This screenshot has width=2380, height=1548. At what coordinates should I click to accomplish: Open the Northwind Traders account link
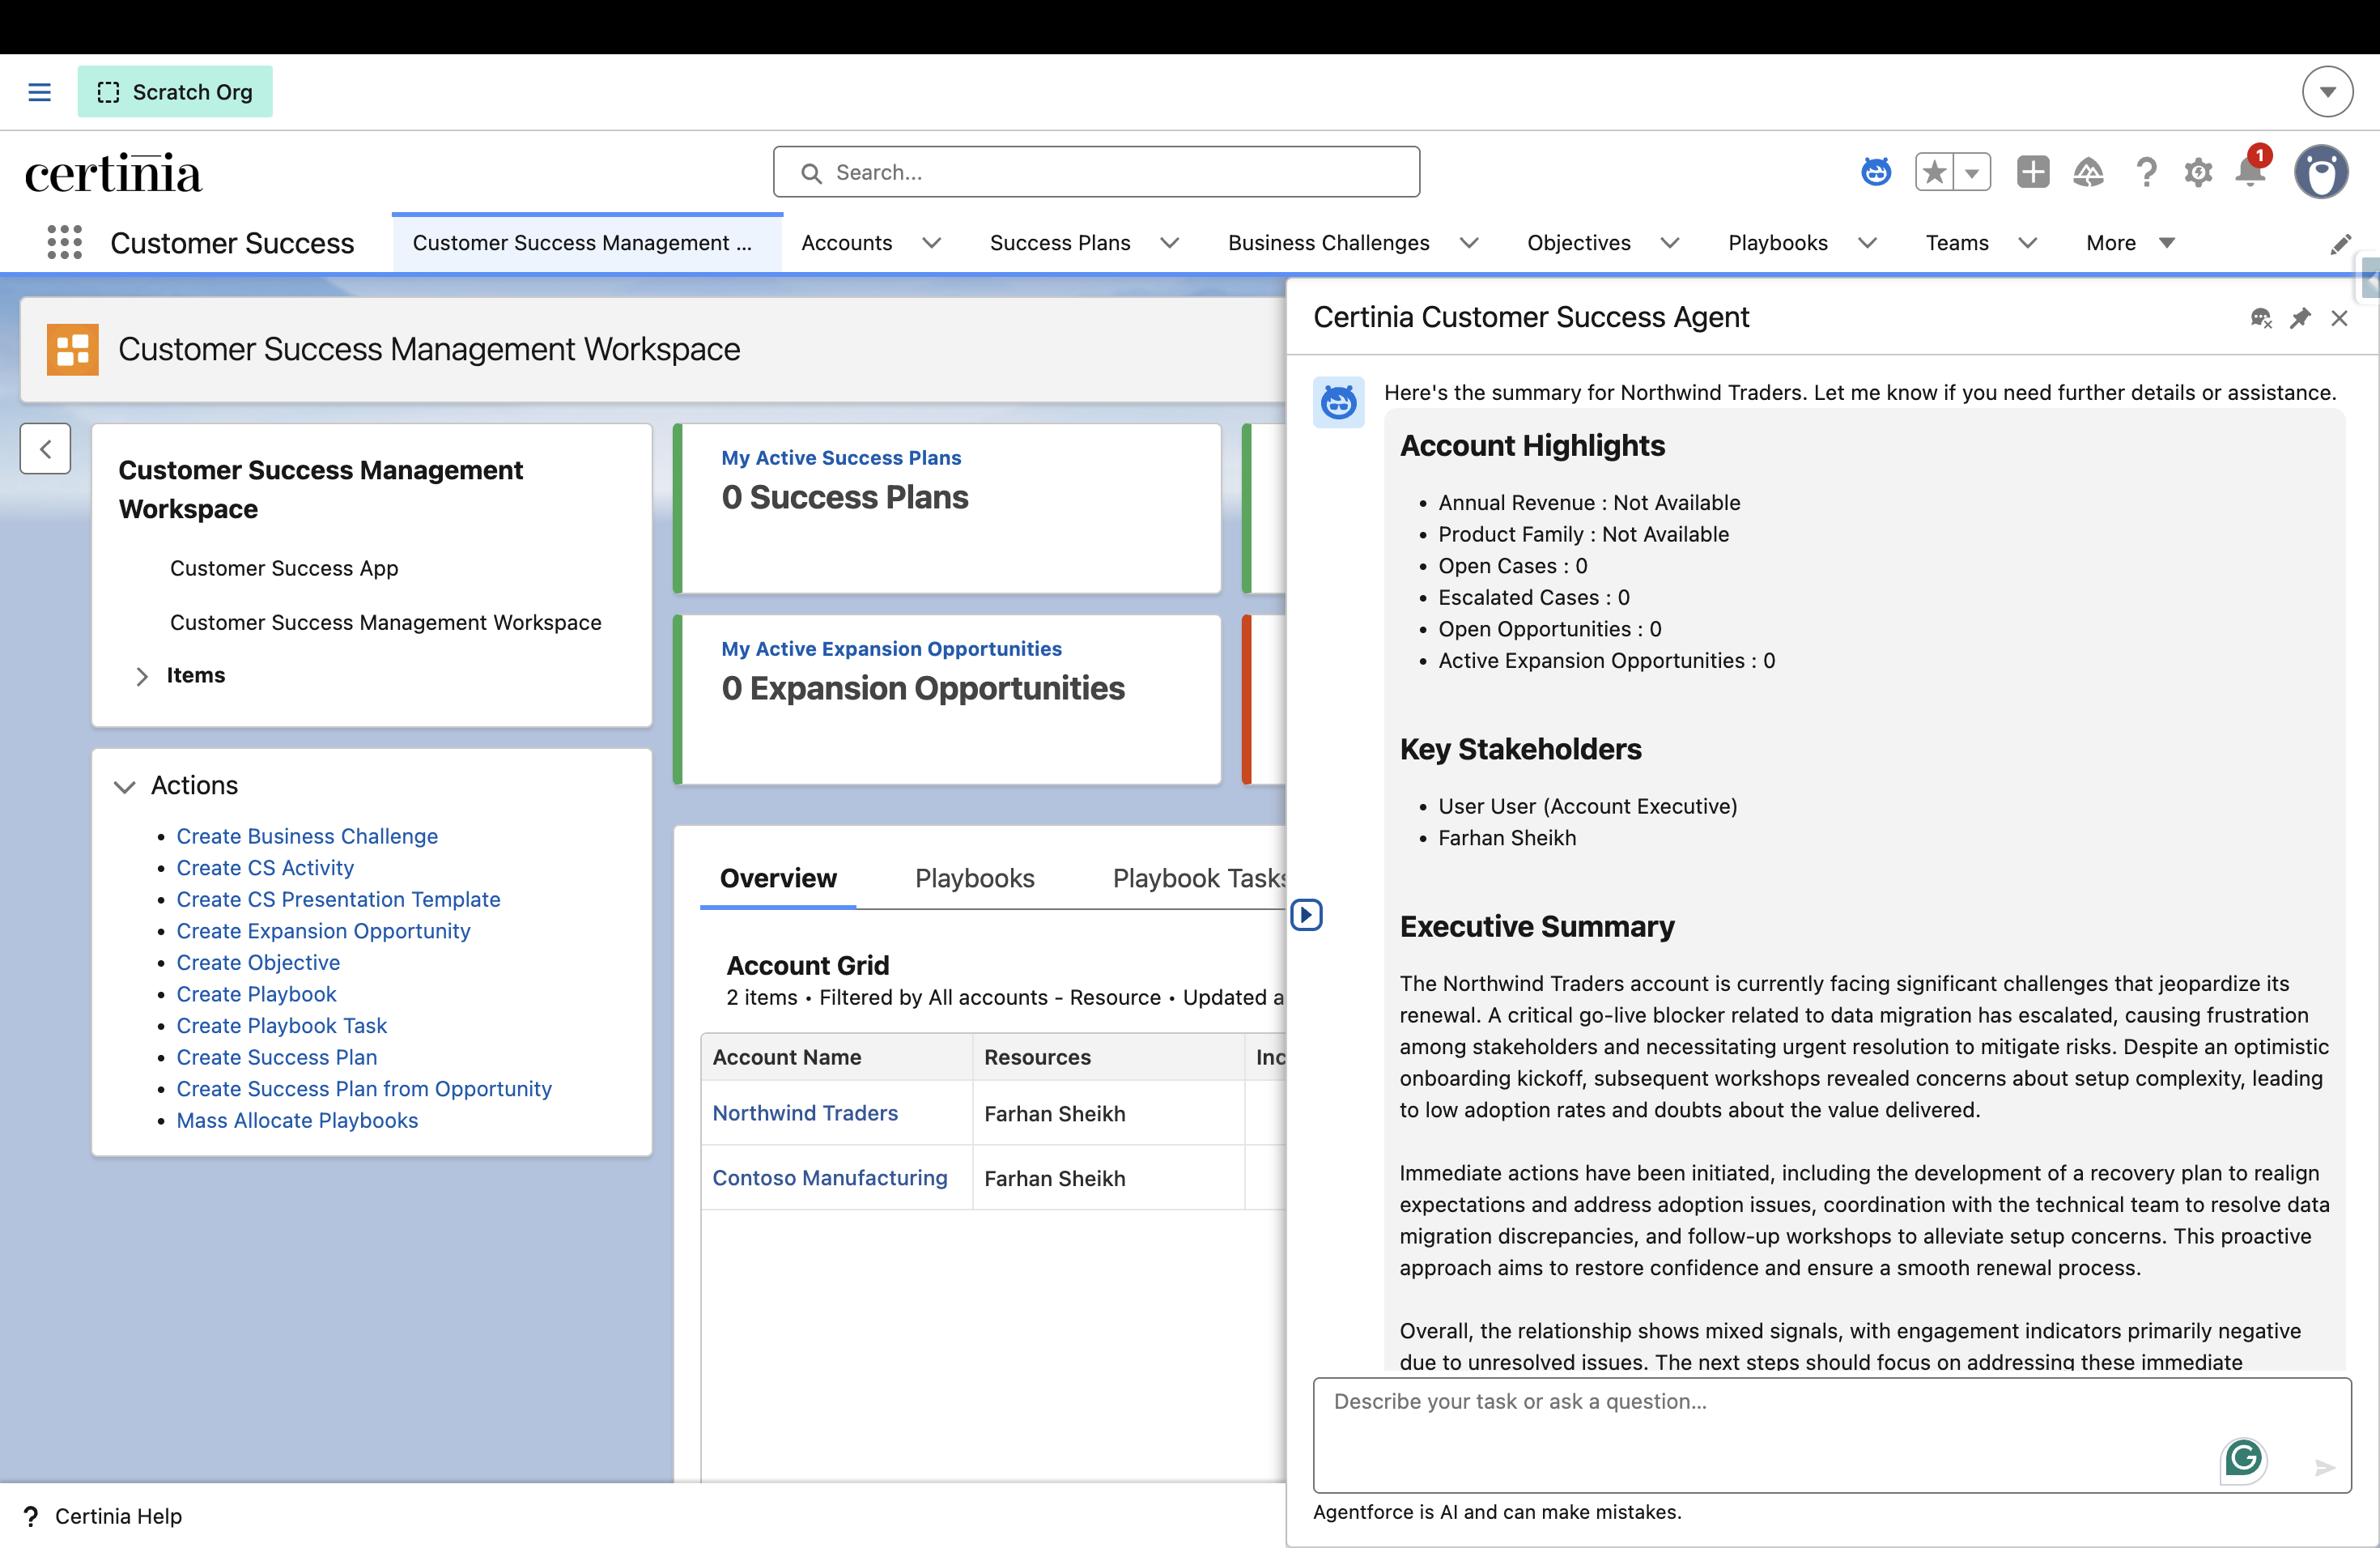click(x=805, y=1113)
